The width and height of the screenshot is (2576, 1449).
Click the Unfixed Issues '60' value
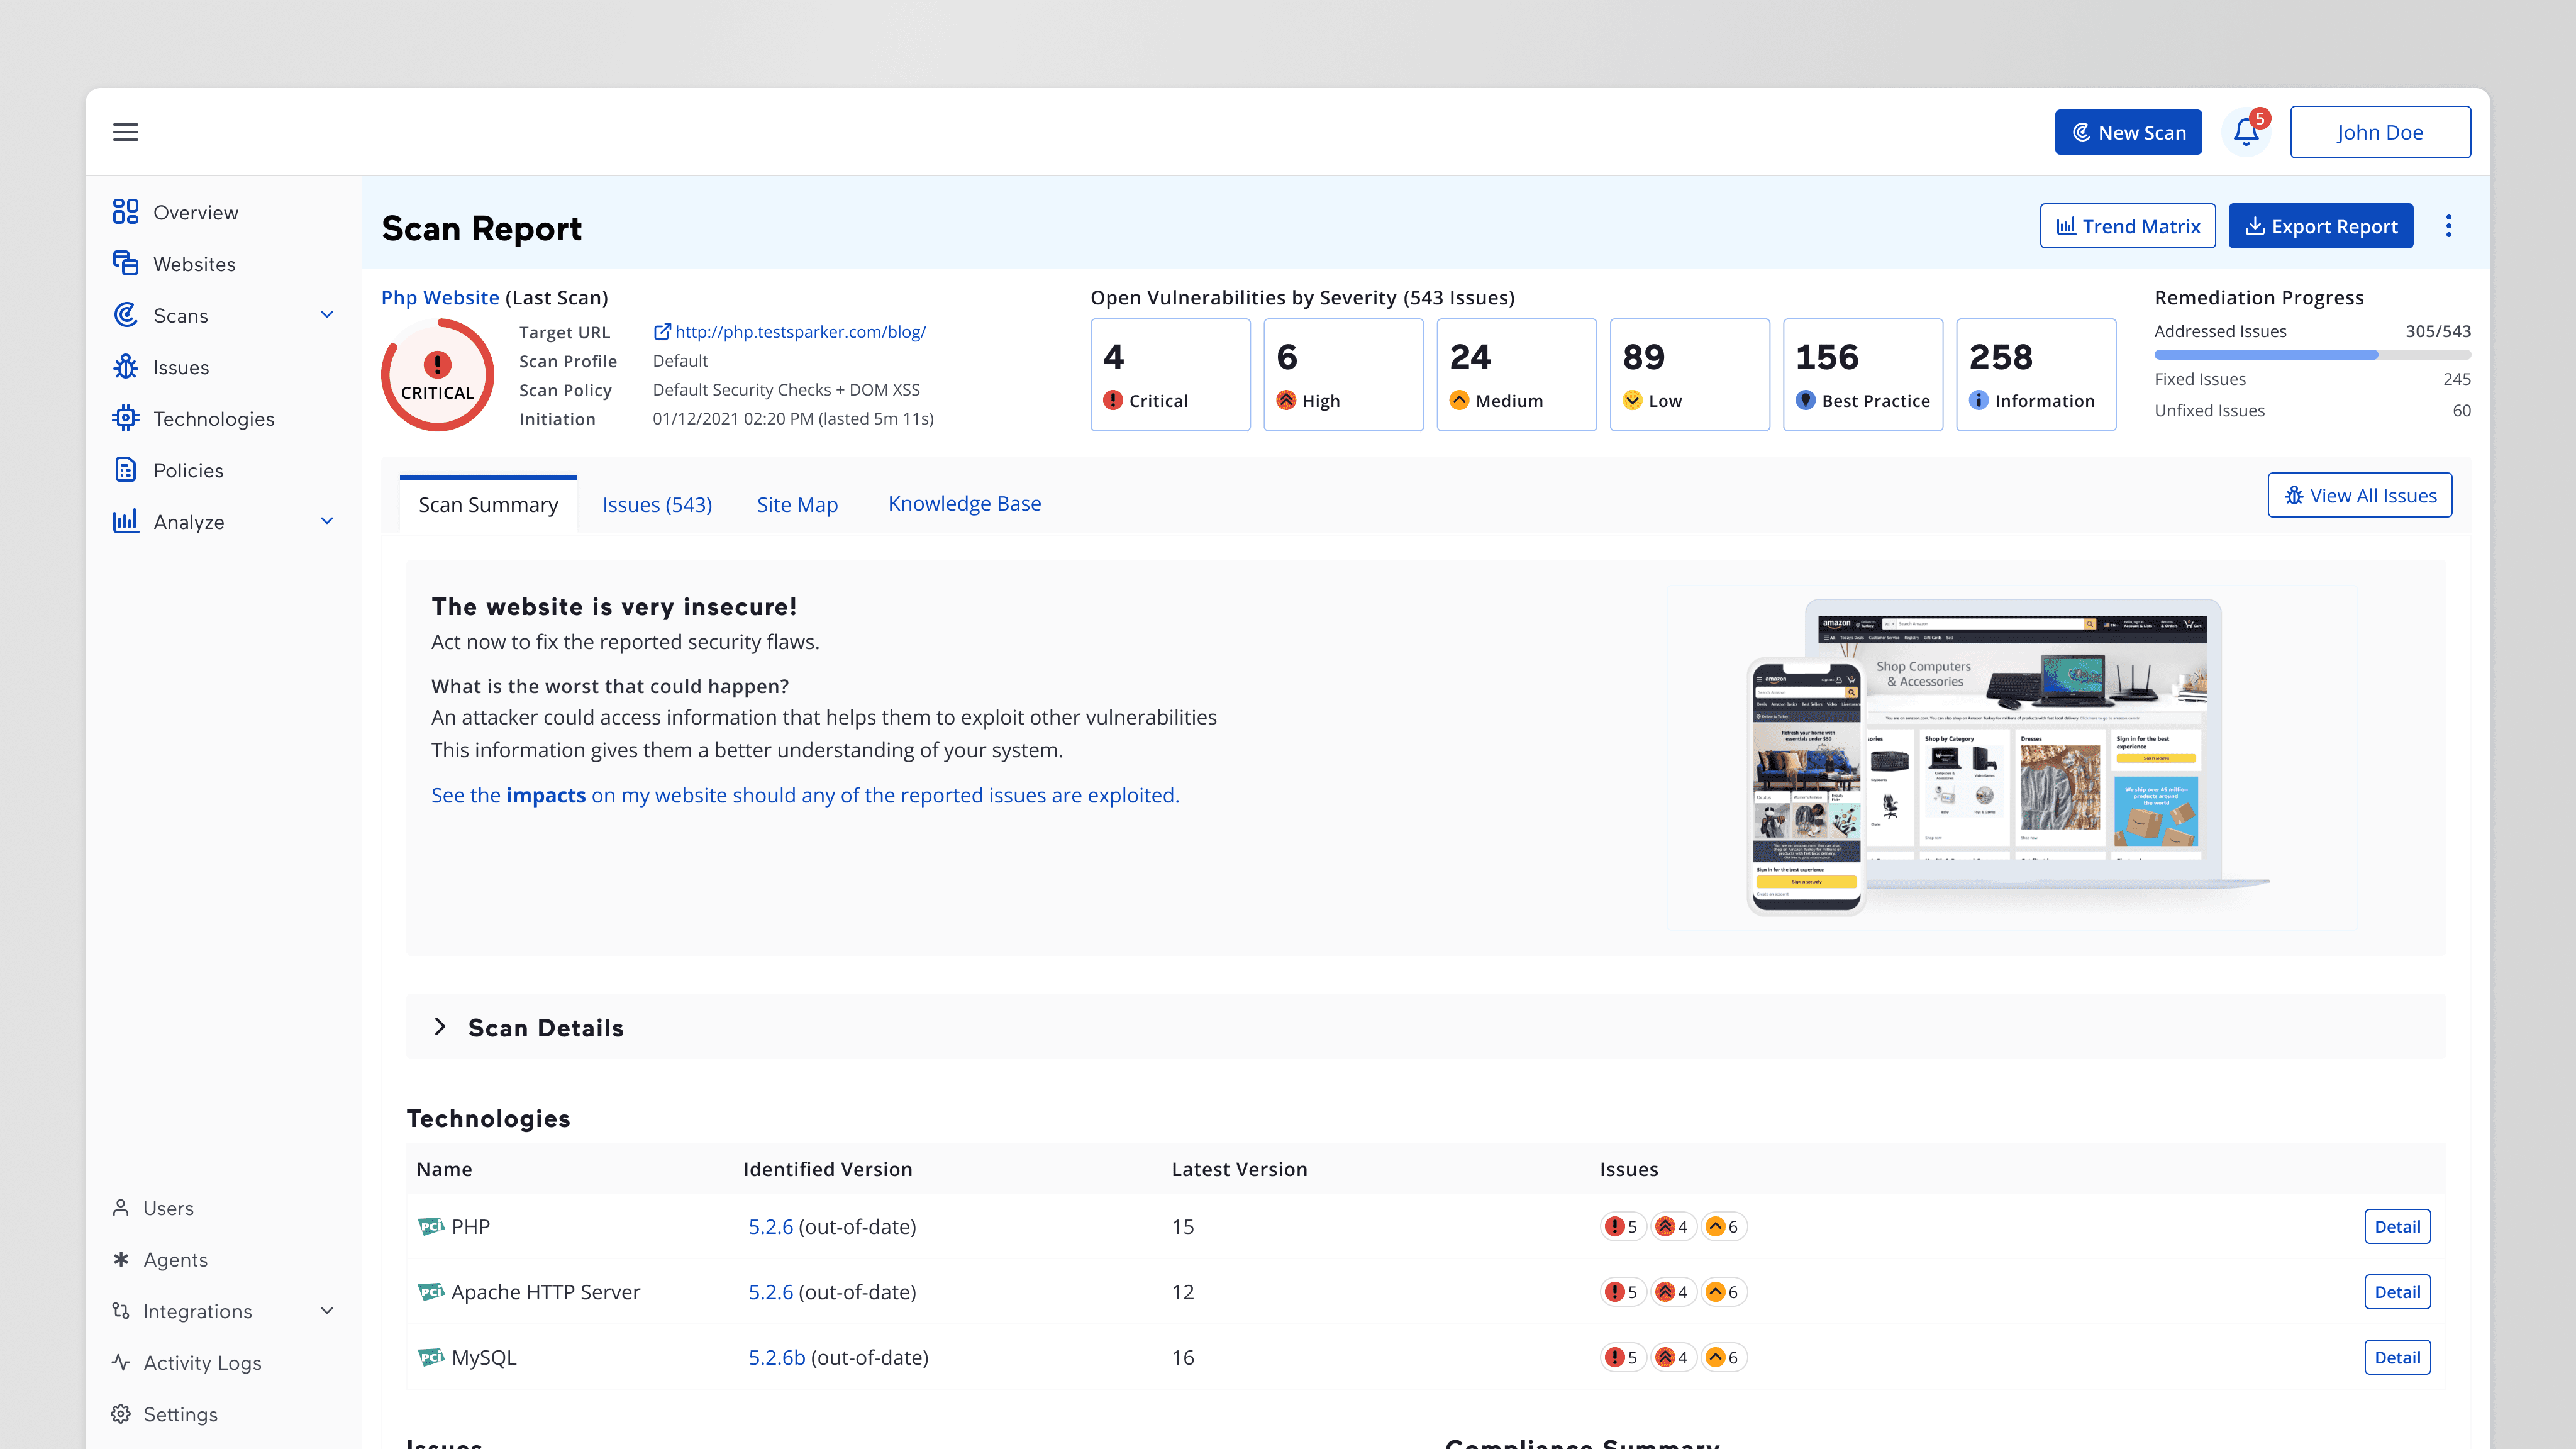tap(2461, 410)
